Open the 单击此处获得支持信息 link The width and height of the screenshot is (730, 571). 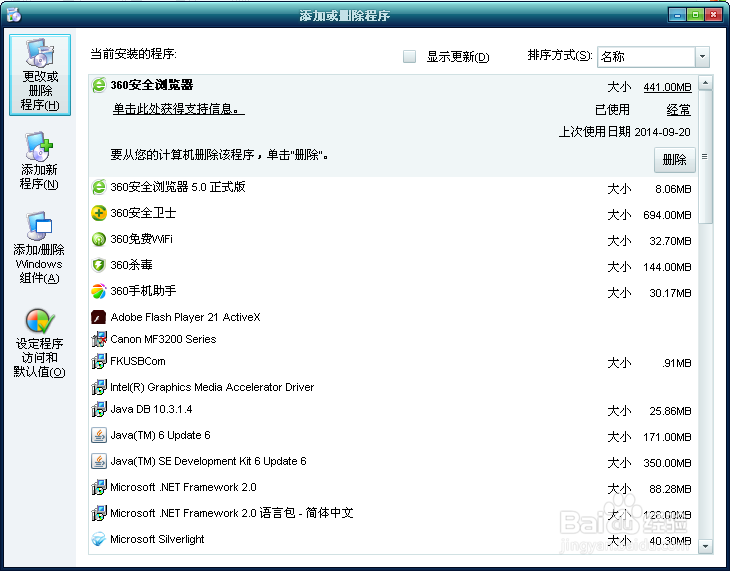click(x=178, y=109)
